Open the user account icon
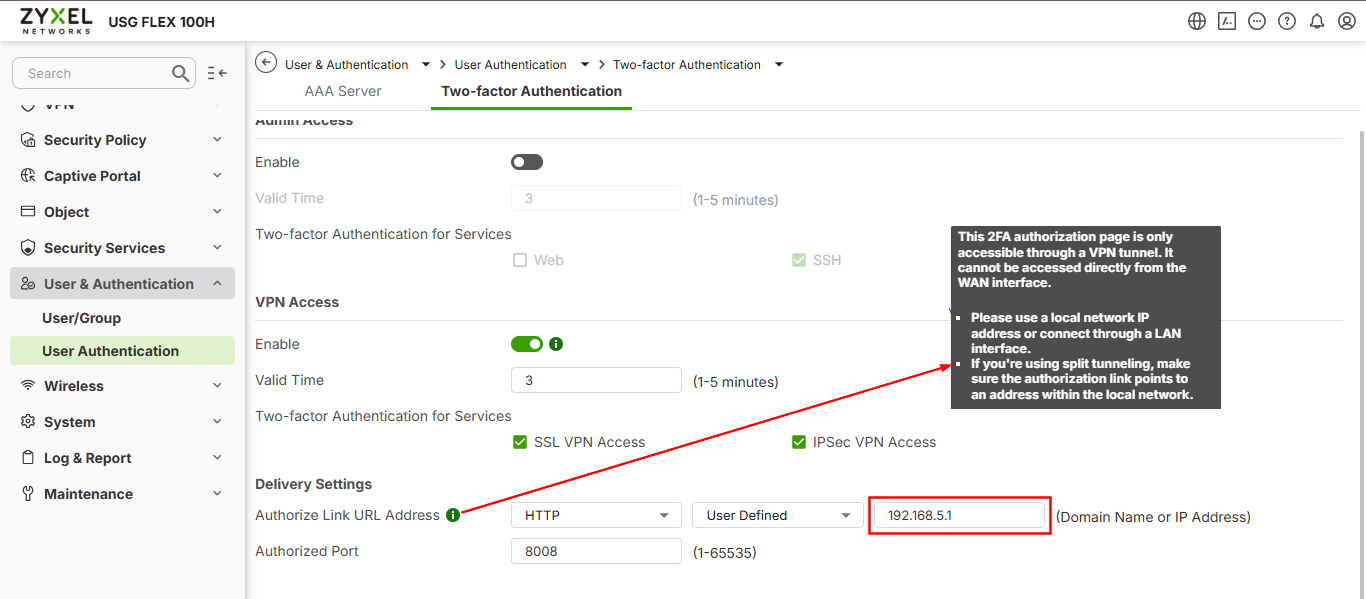 coord(1347,21)
